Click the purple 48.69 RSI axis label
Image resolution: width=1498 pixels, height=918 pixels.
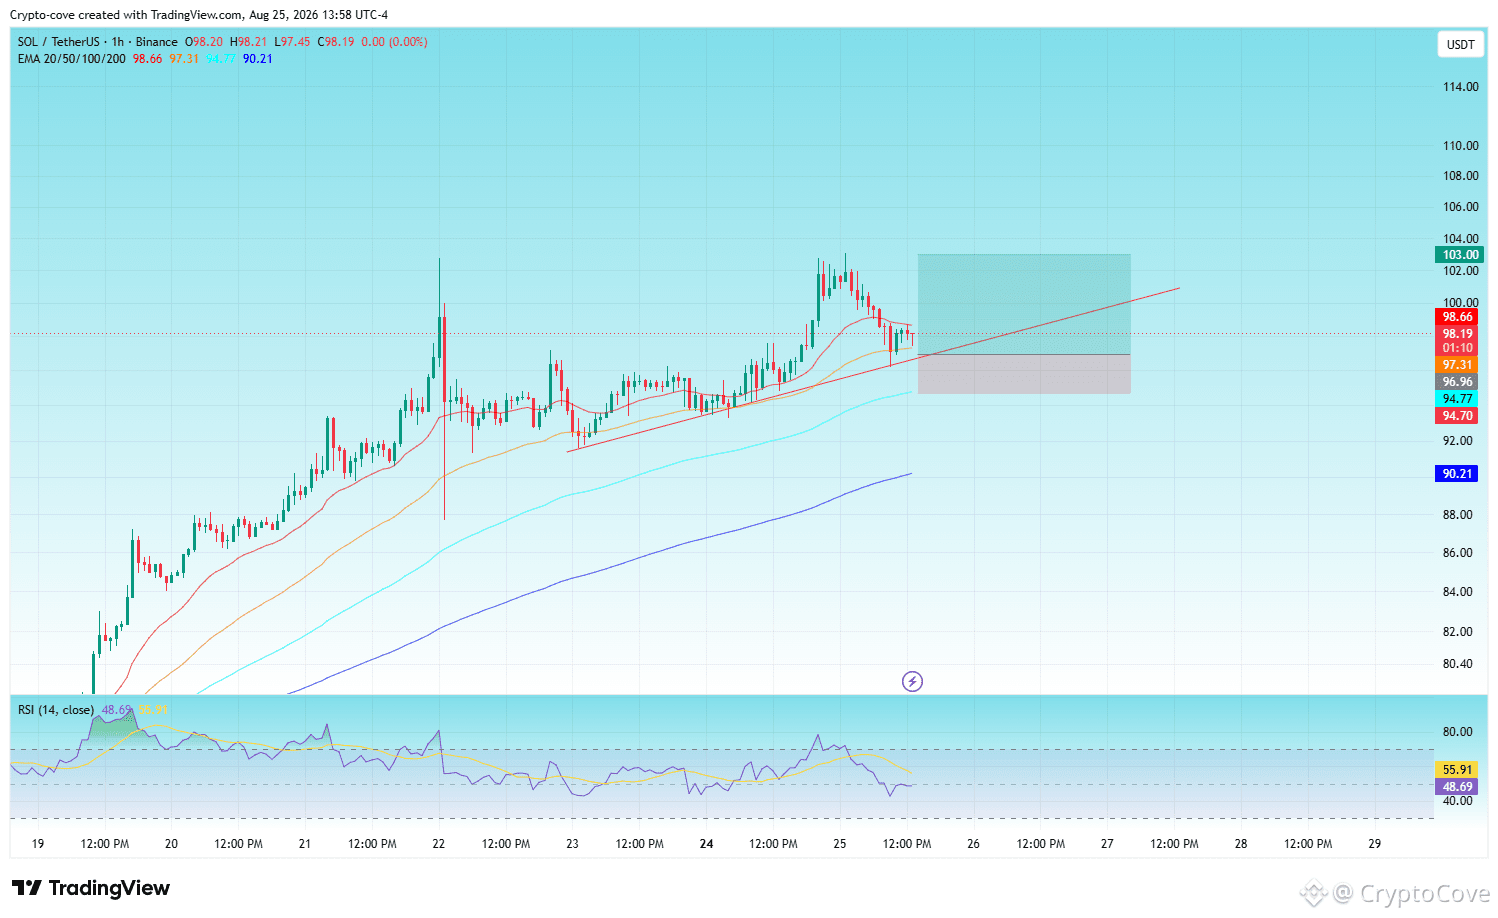[1457, 787]
